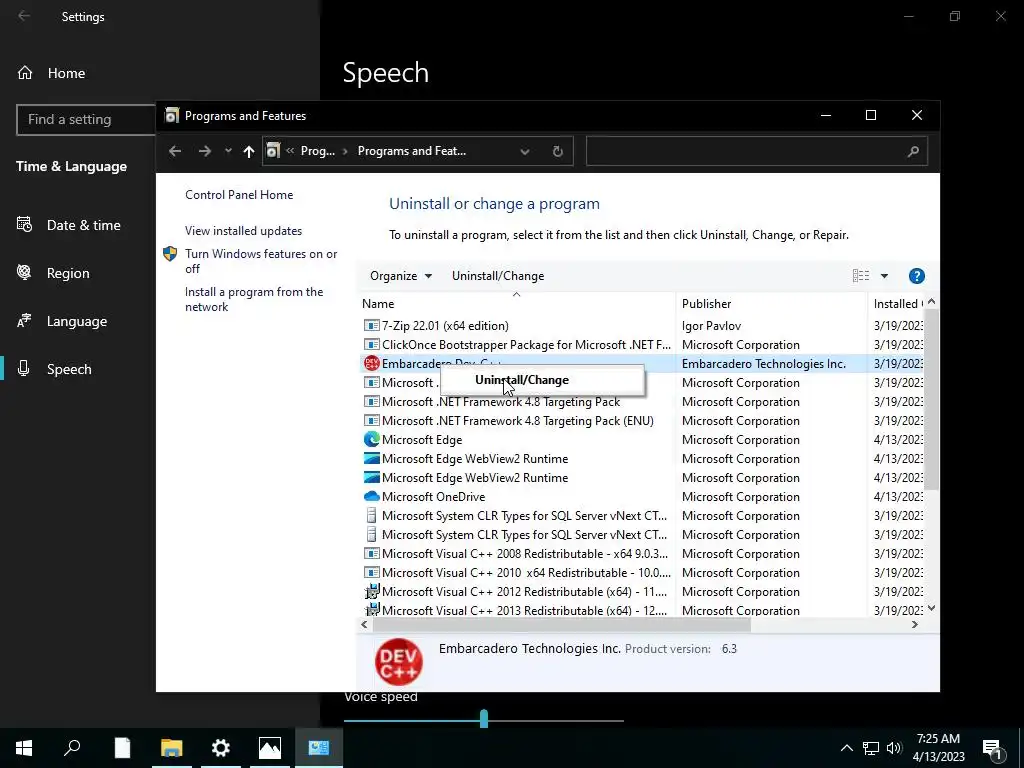Click the Find a setting search box
Screen dimensions: 1024x768
click(86, 120)
